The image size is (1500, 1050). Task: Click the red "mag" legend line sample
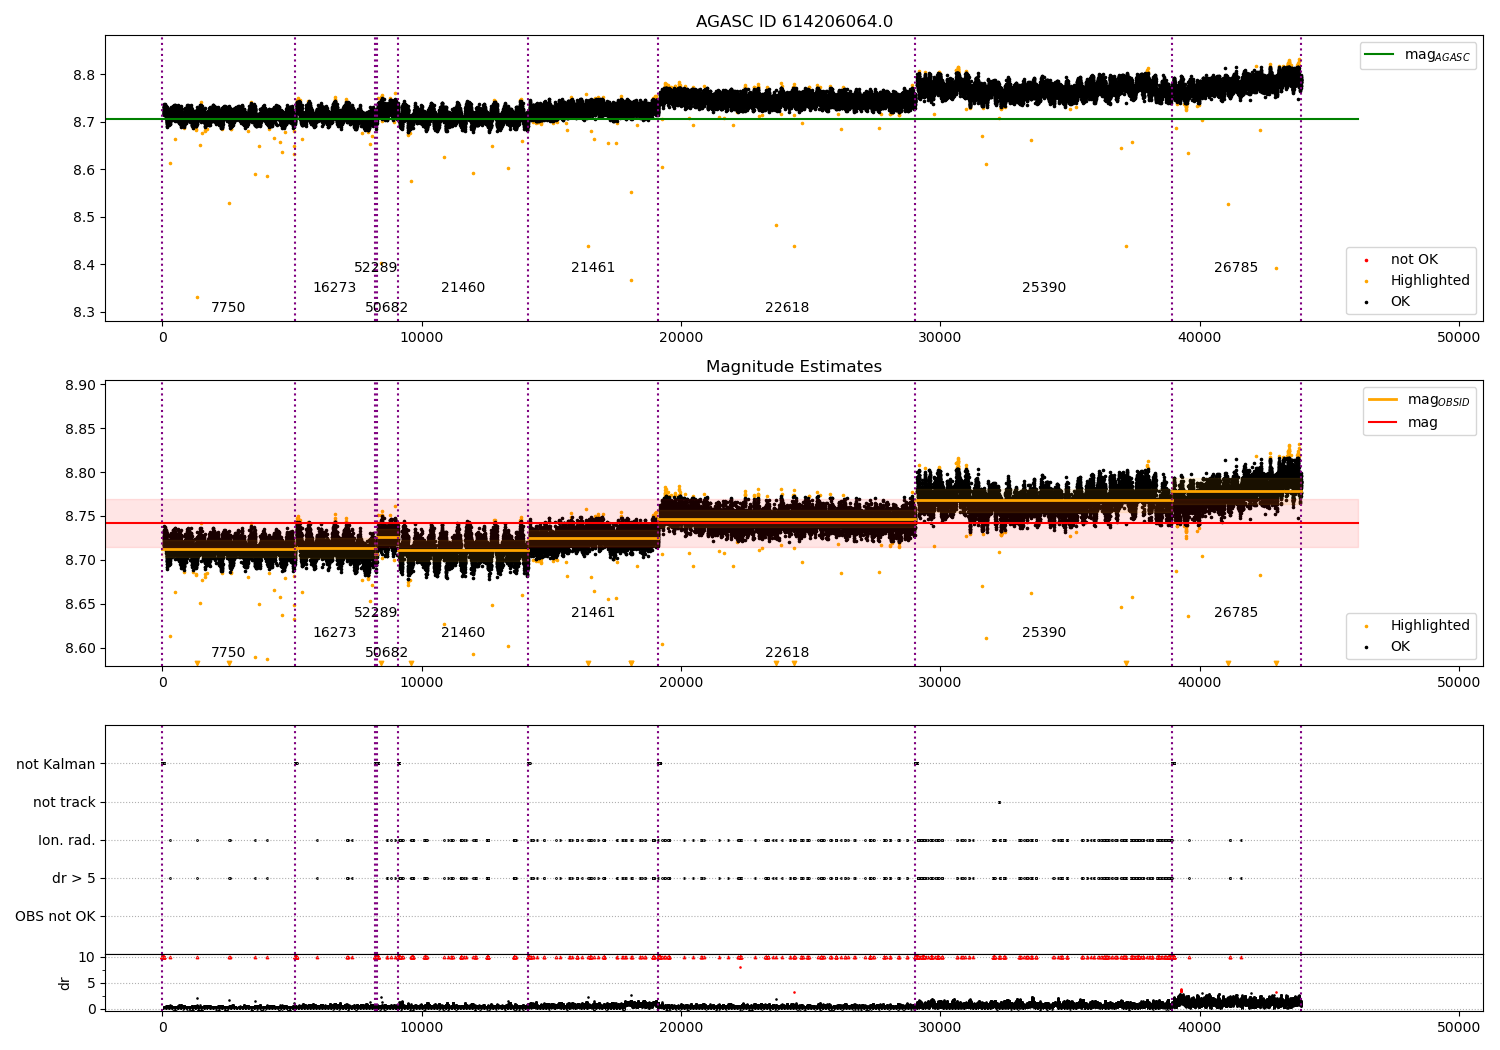pyautogui.click(x=1383, y=423)
